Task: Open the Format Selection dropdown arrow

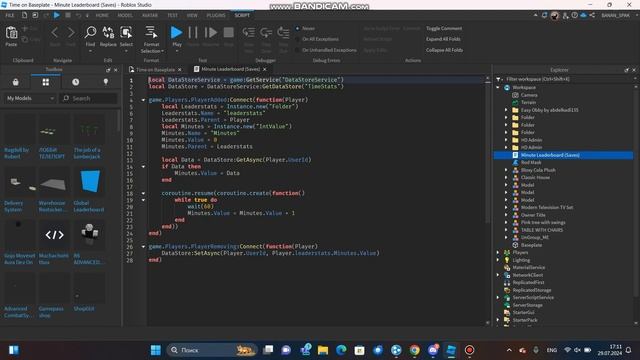Action: click(162, 51)
